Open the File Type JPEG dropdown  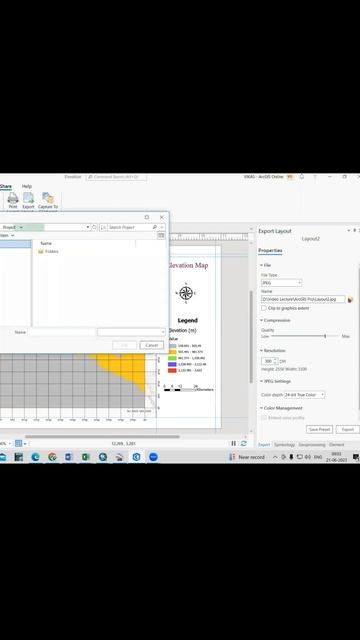pyautogui.click(x=282, y=283)
